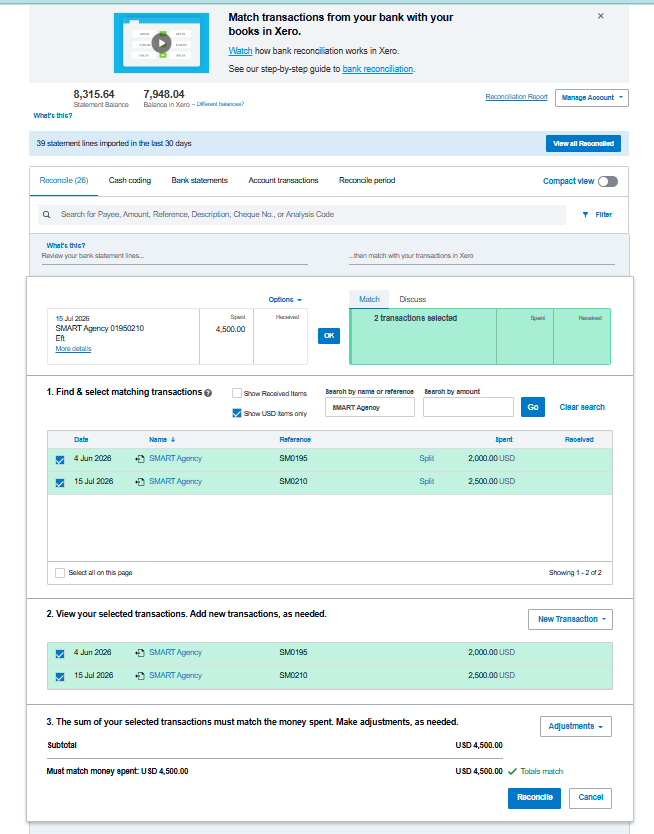Viewport: 654px width, 834px height.
Task: Switch to the Reconcile (26) tab
Action: [64, 180]
